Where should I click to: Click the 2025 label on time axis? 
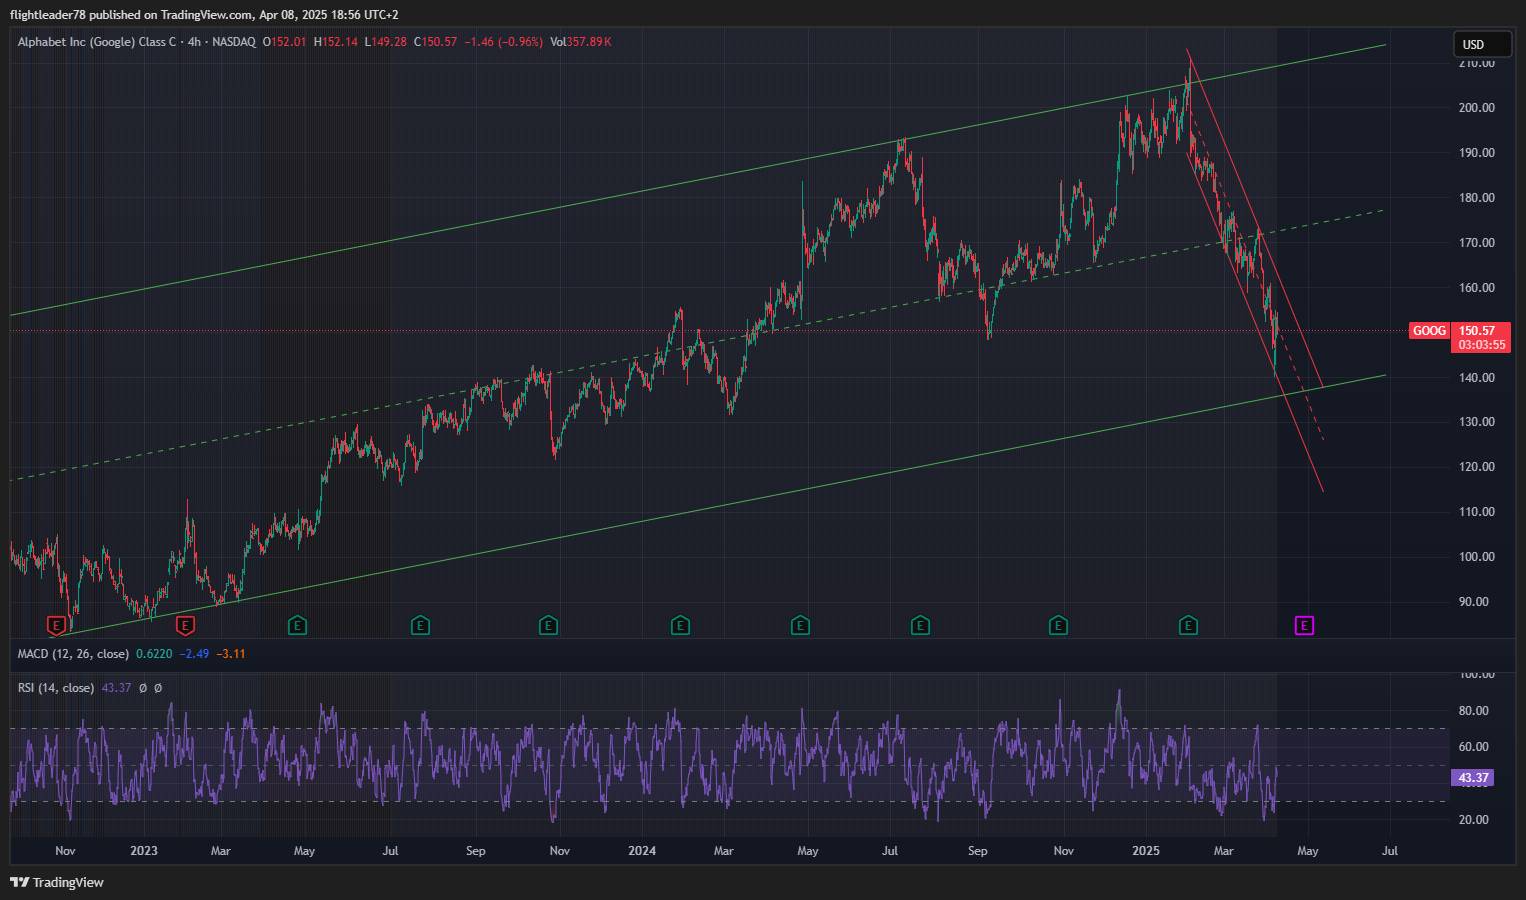click(x=1146, y=851)
